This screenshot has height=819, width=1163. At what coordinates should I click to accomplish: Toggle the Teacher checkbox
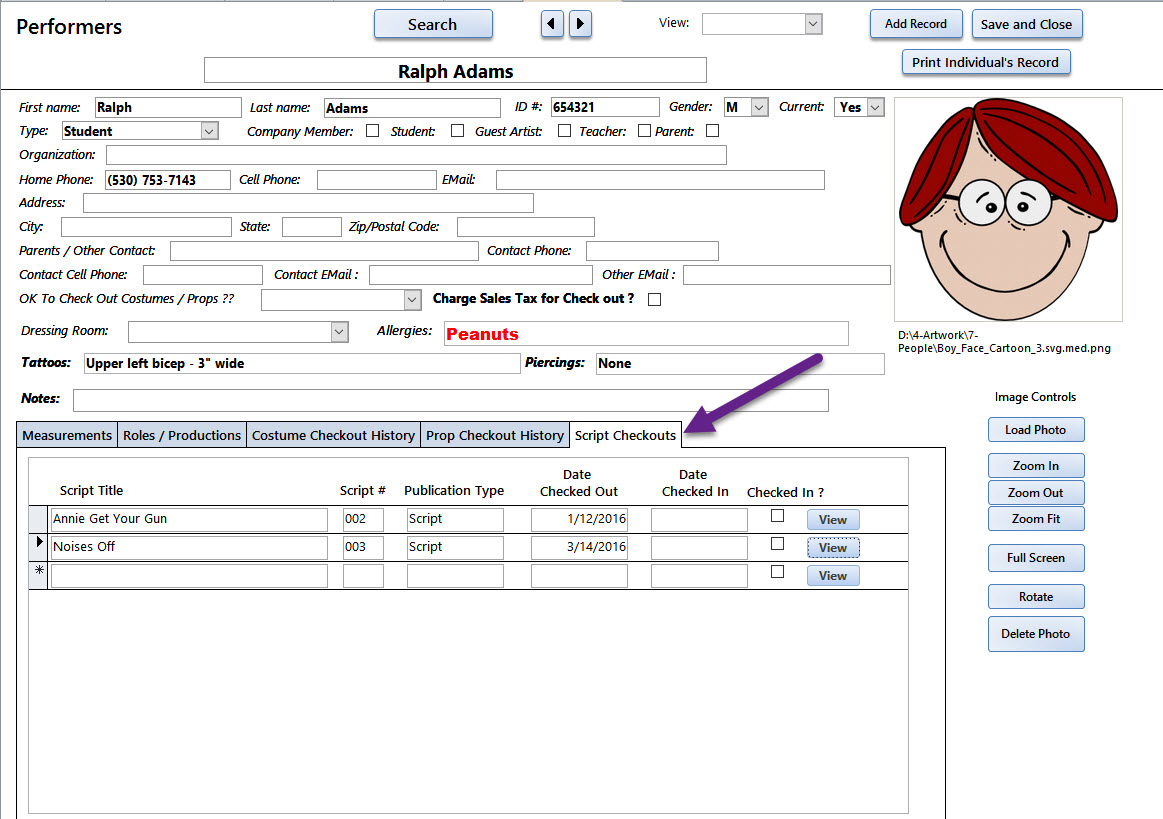pos(645,131)
